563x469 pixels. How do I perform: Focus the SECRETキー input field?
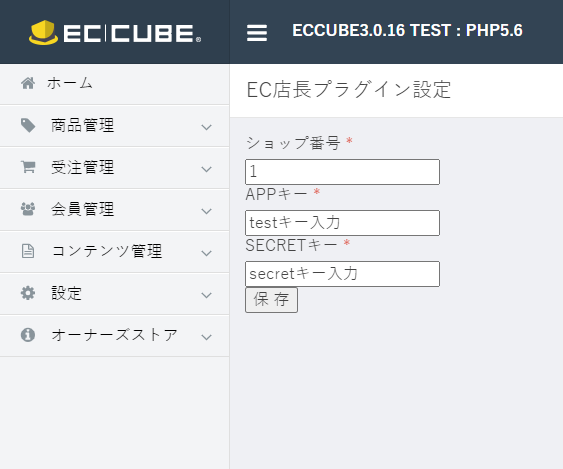pyautogui.click(x=343, y=274)
